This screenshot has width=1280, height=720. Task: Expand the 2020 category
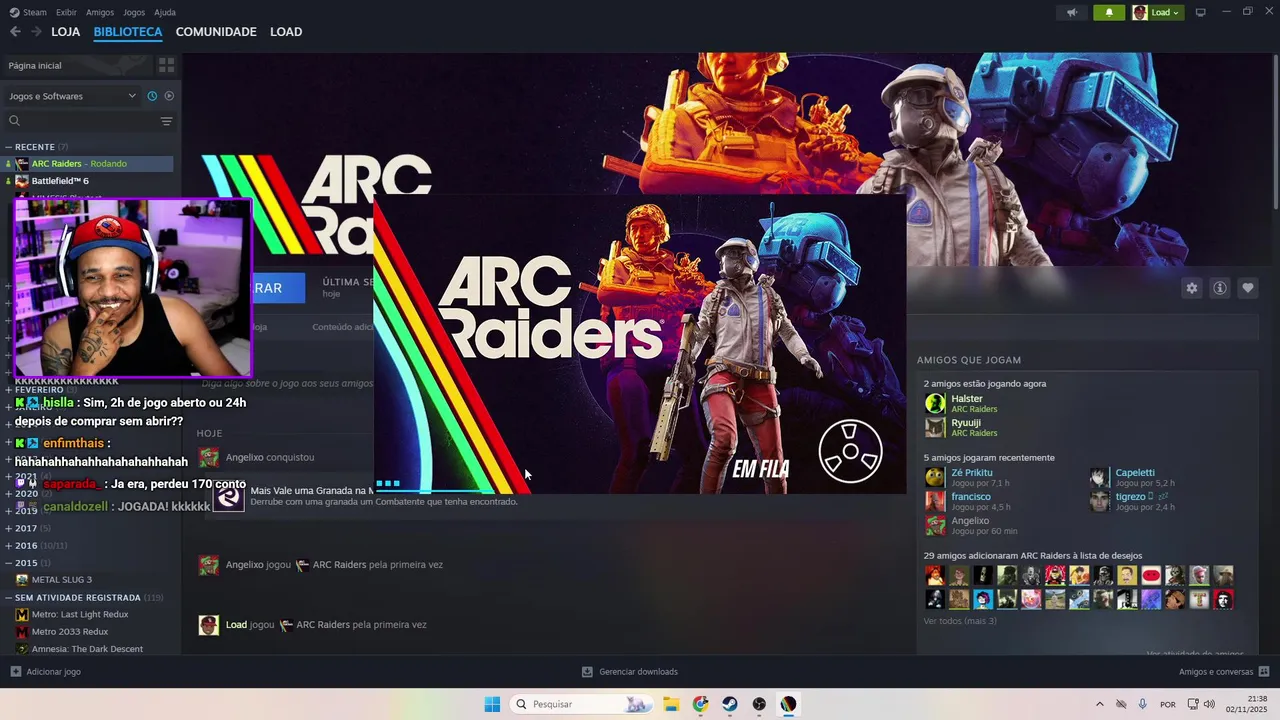coord(9,494)
